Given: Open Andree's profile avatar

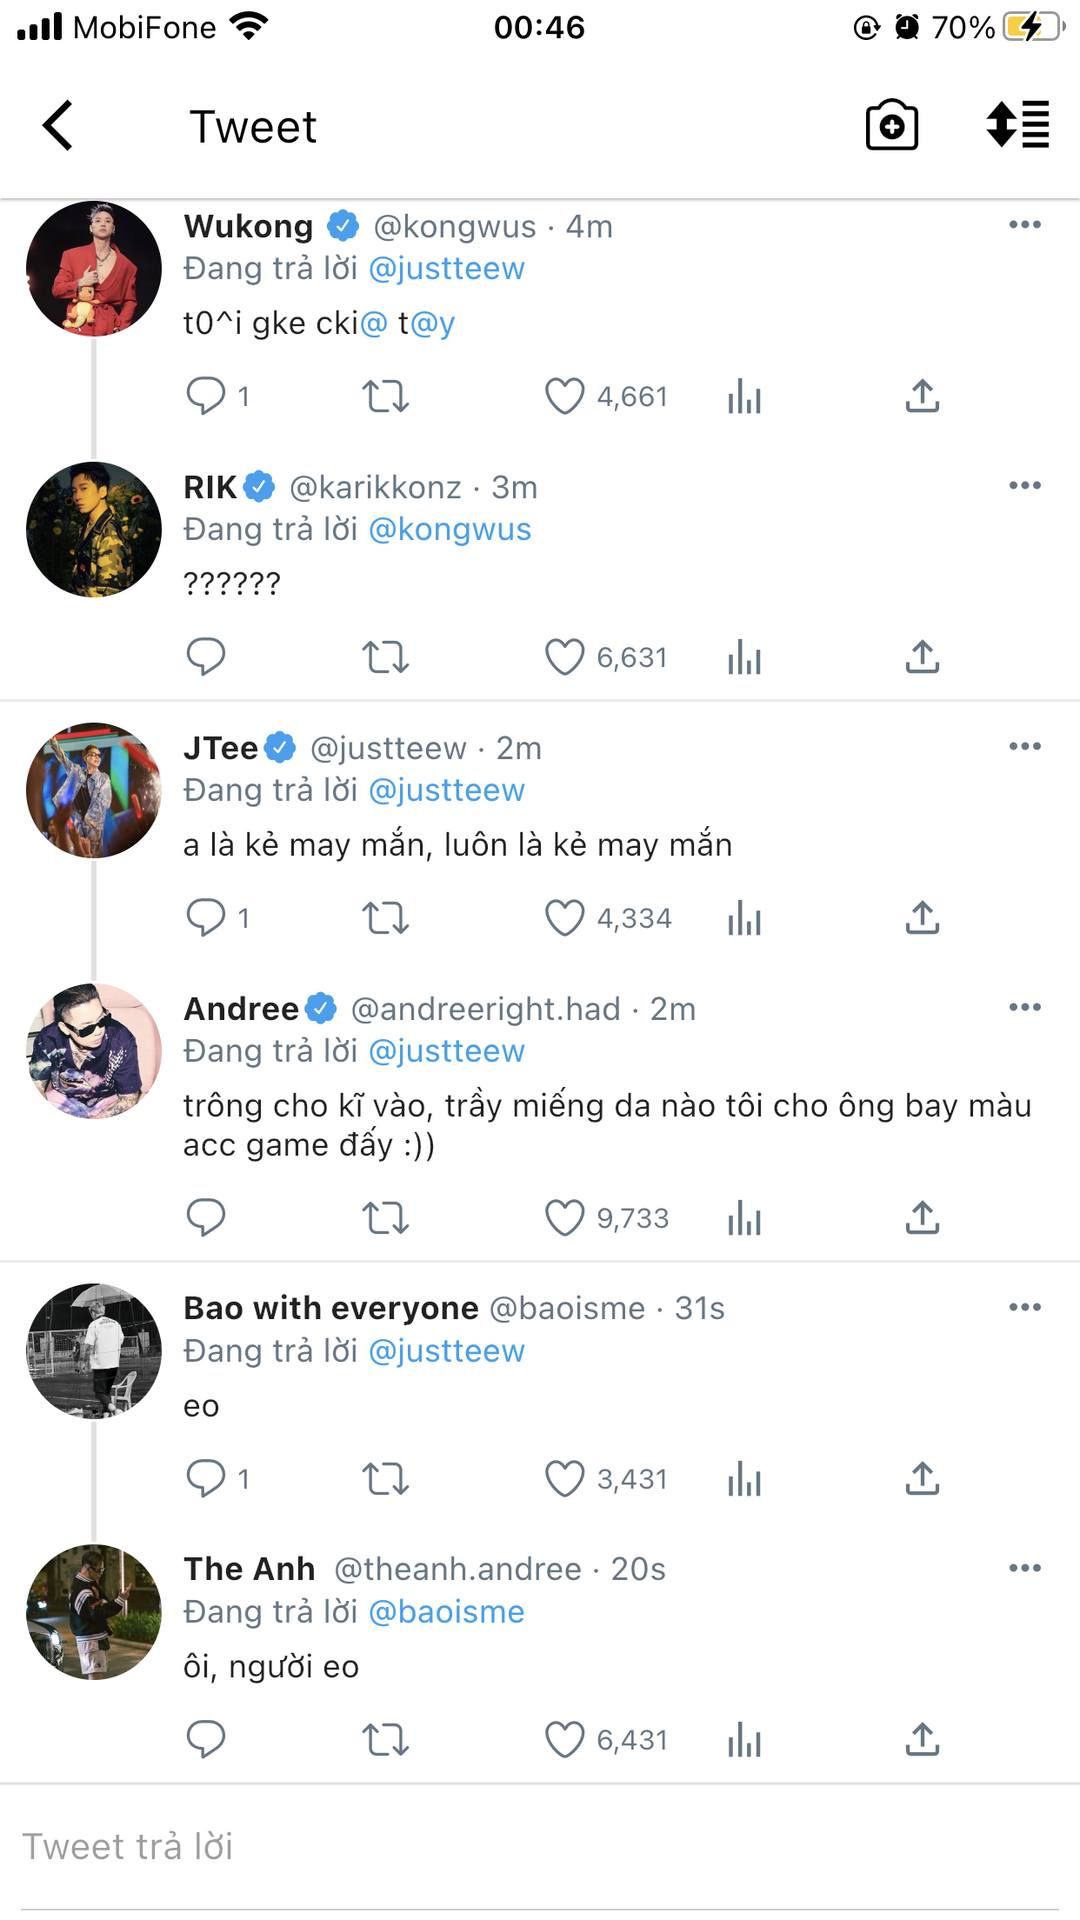Looking at the screenshot, I should click(94, 1051).
